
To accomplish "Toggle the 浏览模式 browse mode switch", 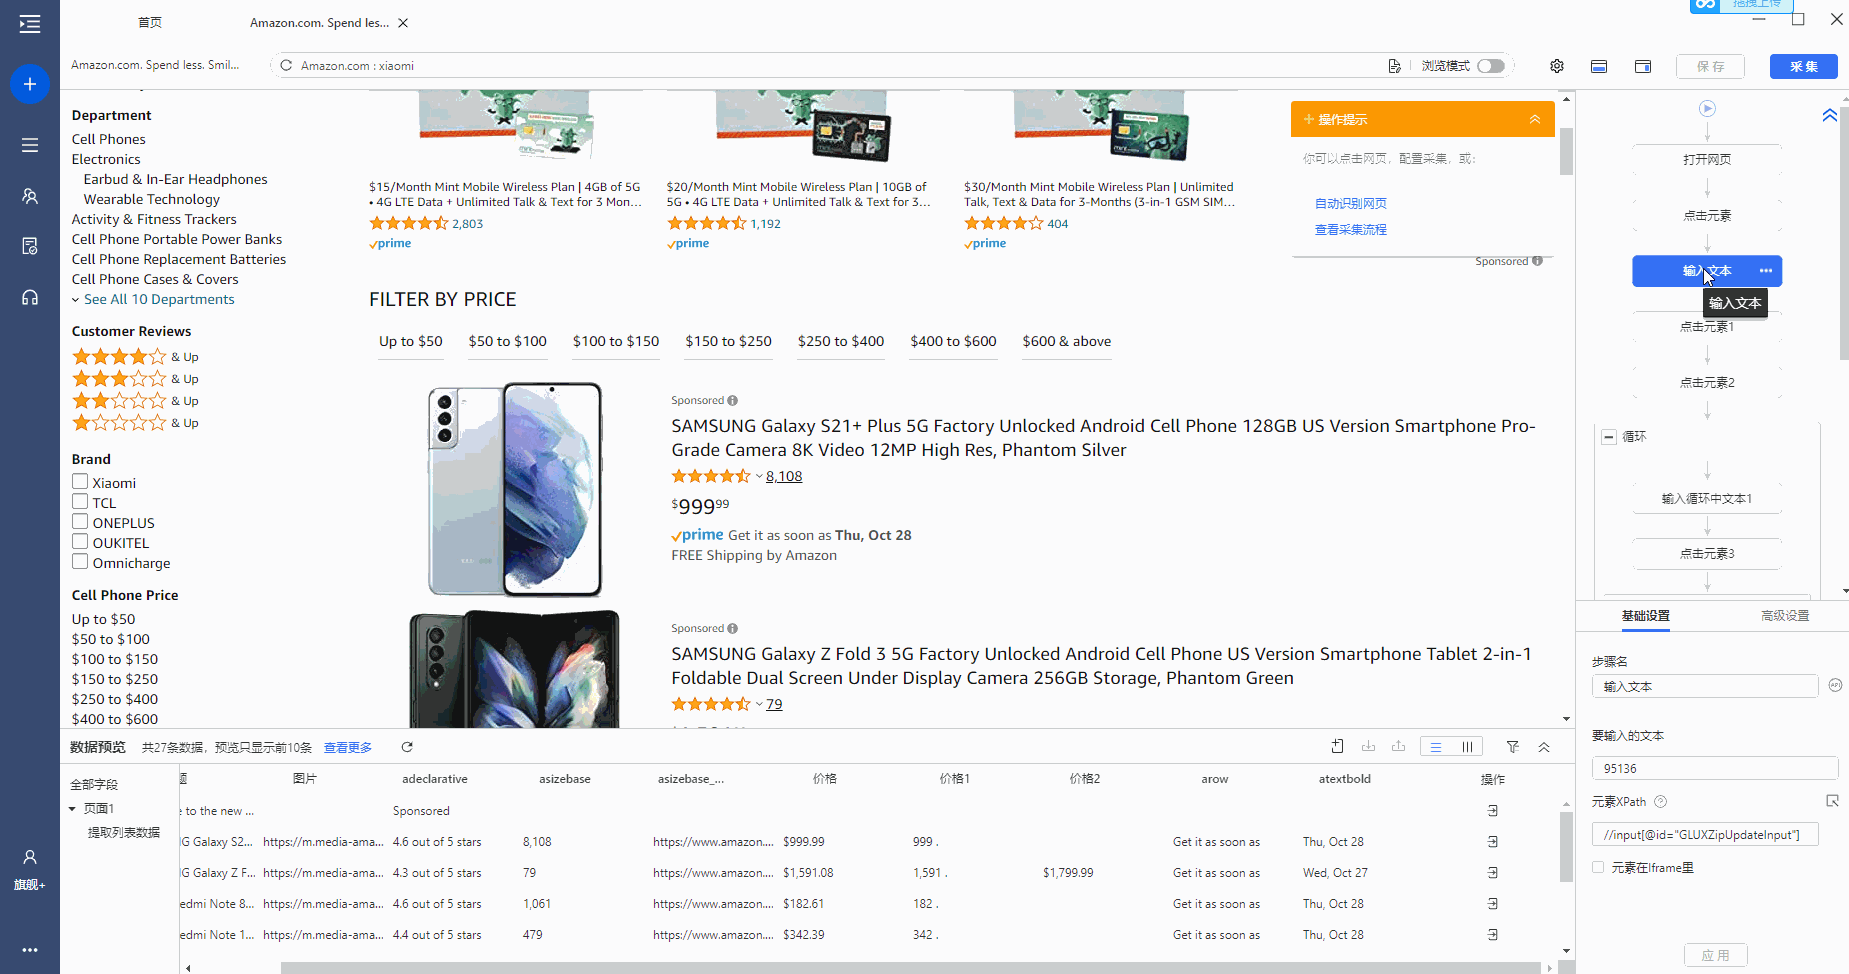I will pos(1491,66).
